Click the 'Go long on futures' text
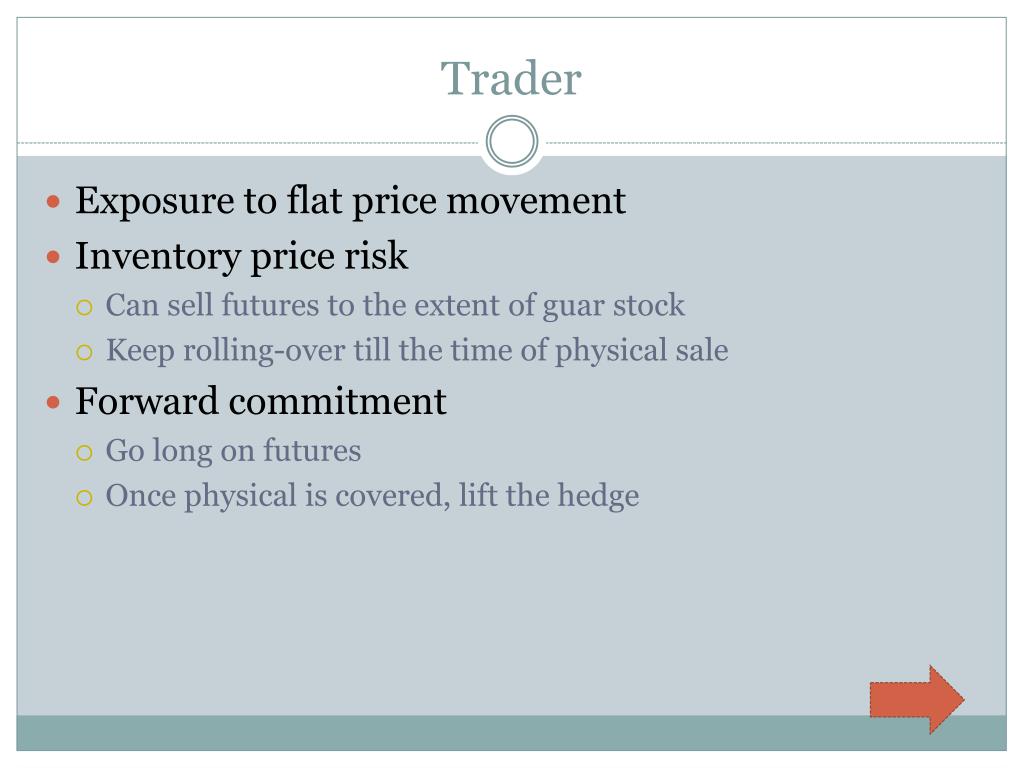1024x768 pixels. coord(233,451)
